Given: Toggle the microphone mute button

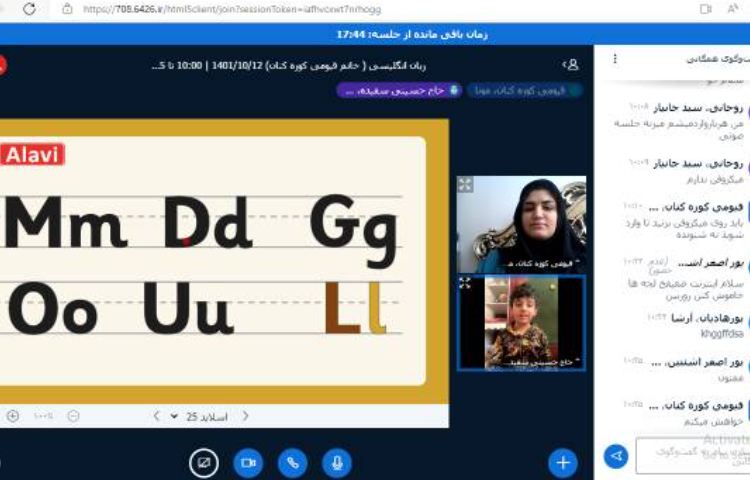Looking at the screenshot, I should point(337,463).
